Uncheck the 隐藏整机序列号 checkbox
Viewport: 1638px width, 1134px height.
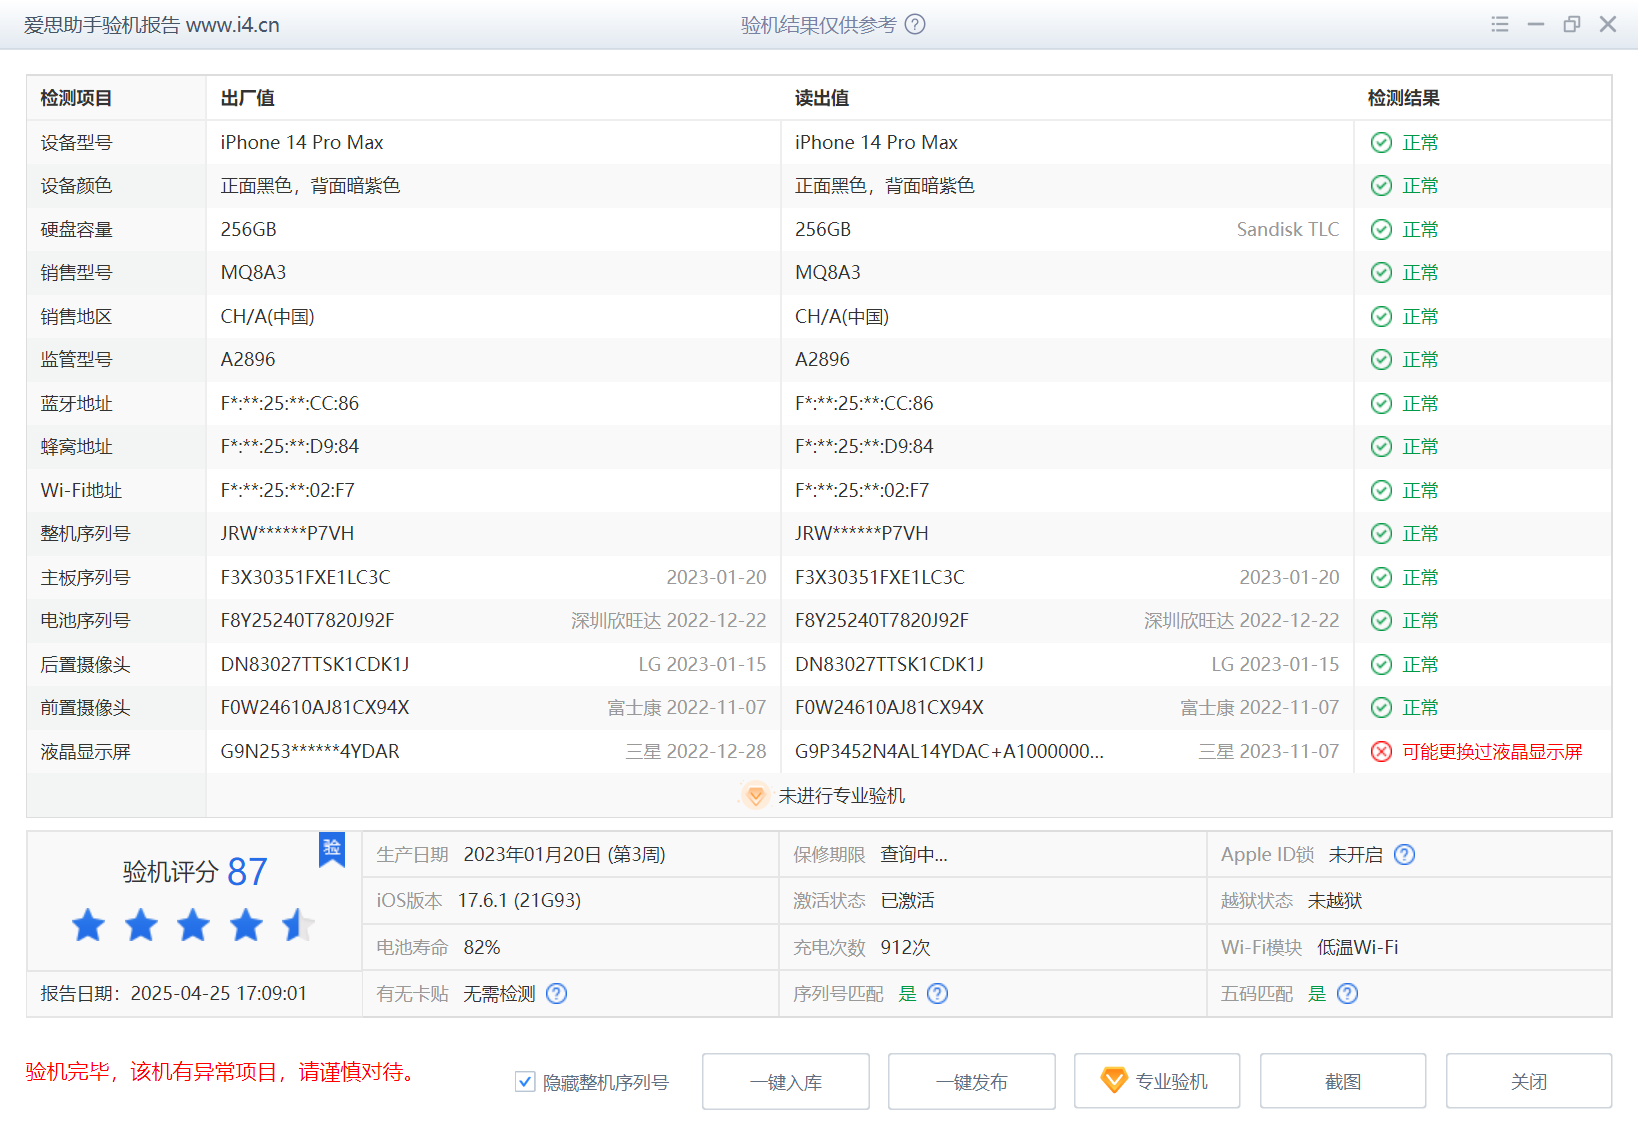[525, 1081]
